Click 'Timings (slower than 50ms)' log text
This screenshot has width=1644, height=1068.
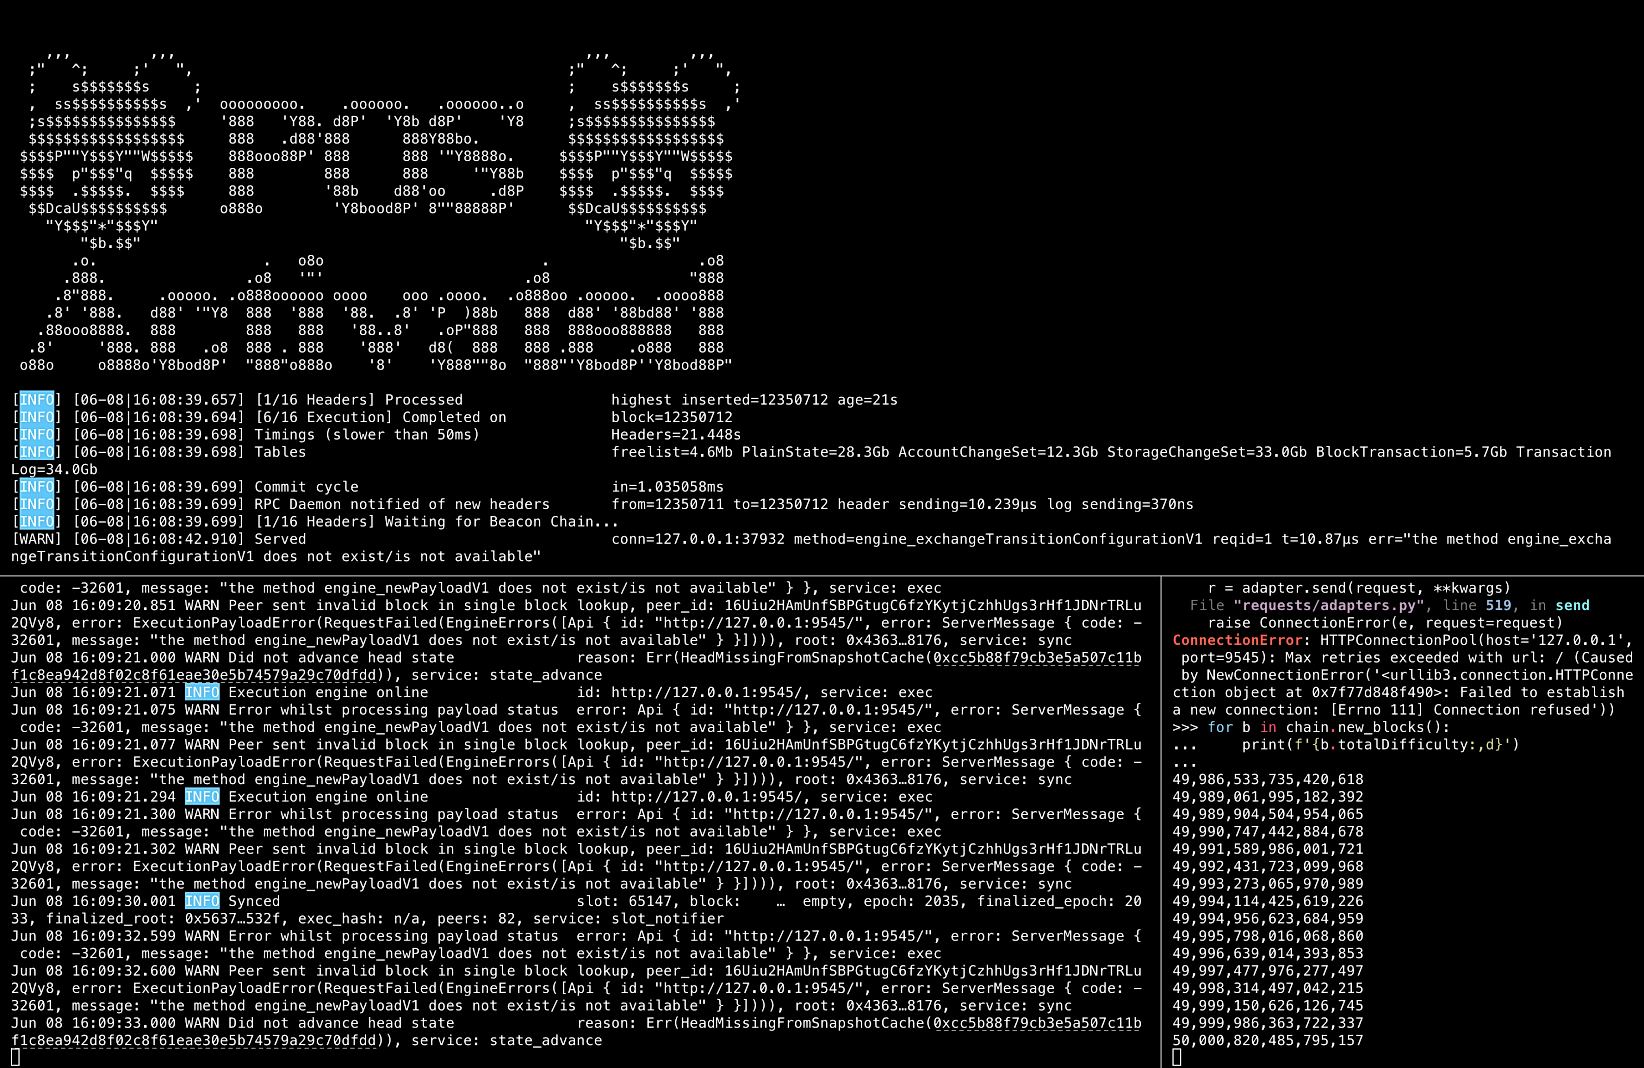pyautogui.click(x=367, y=435)
